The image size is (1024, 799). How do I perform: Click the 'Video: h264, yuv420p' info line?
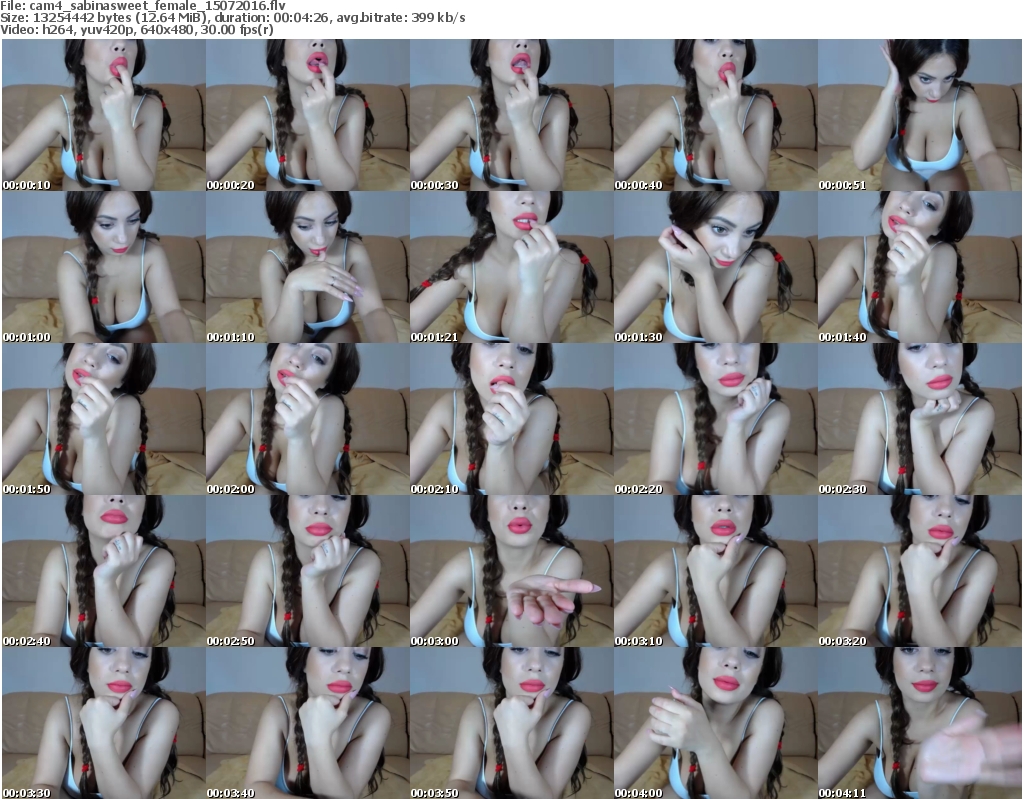coord(137,30)
